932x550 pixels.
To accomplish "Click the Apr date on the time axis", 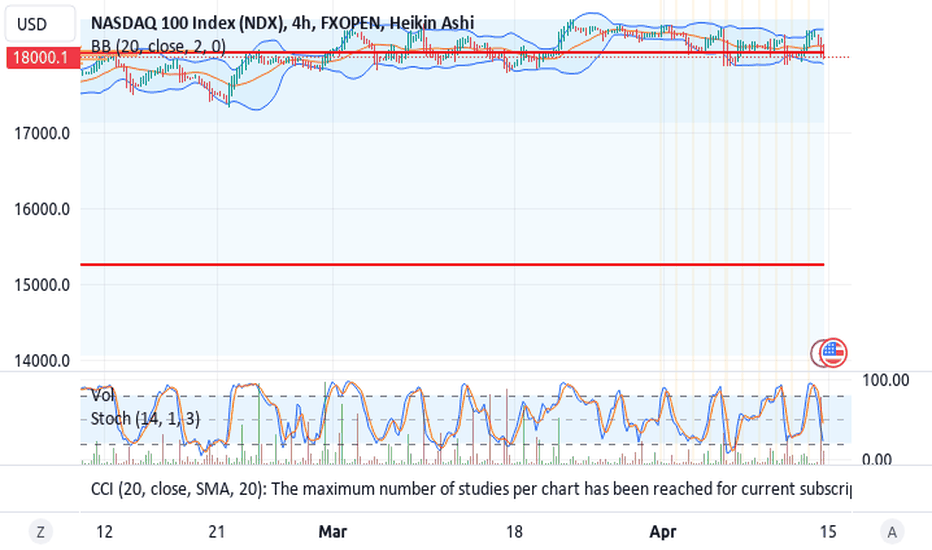I will [663, 531].
